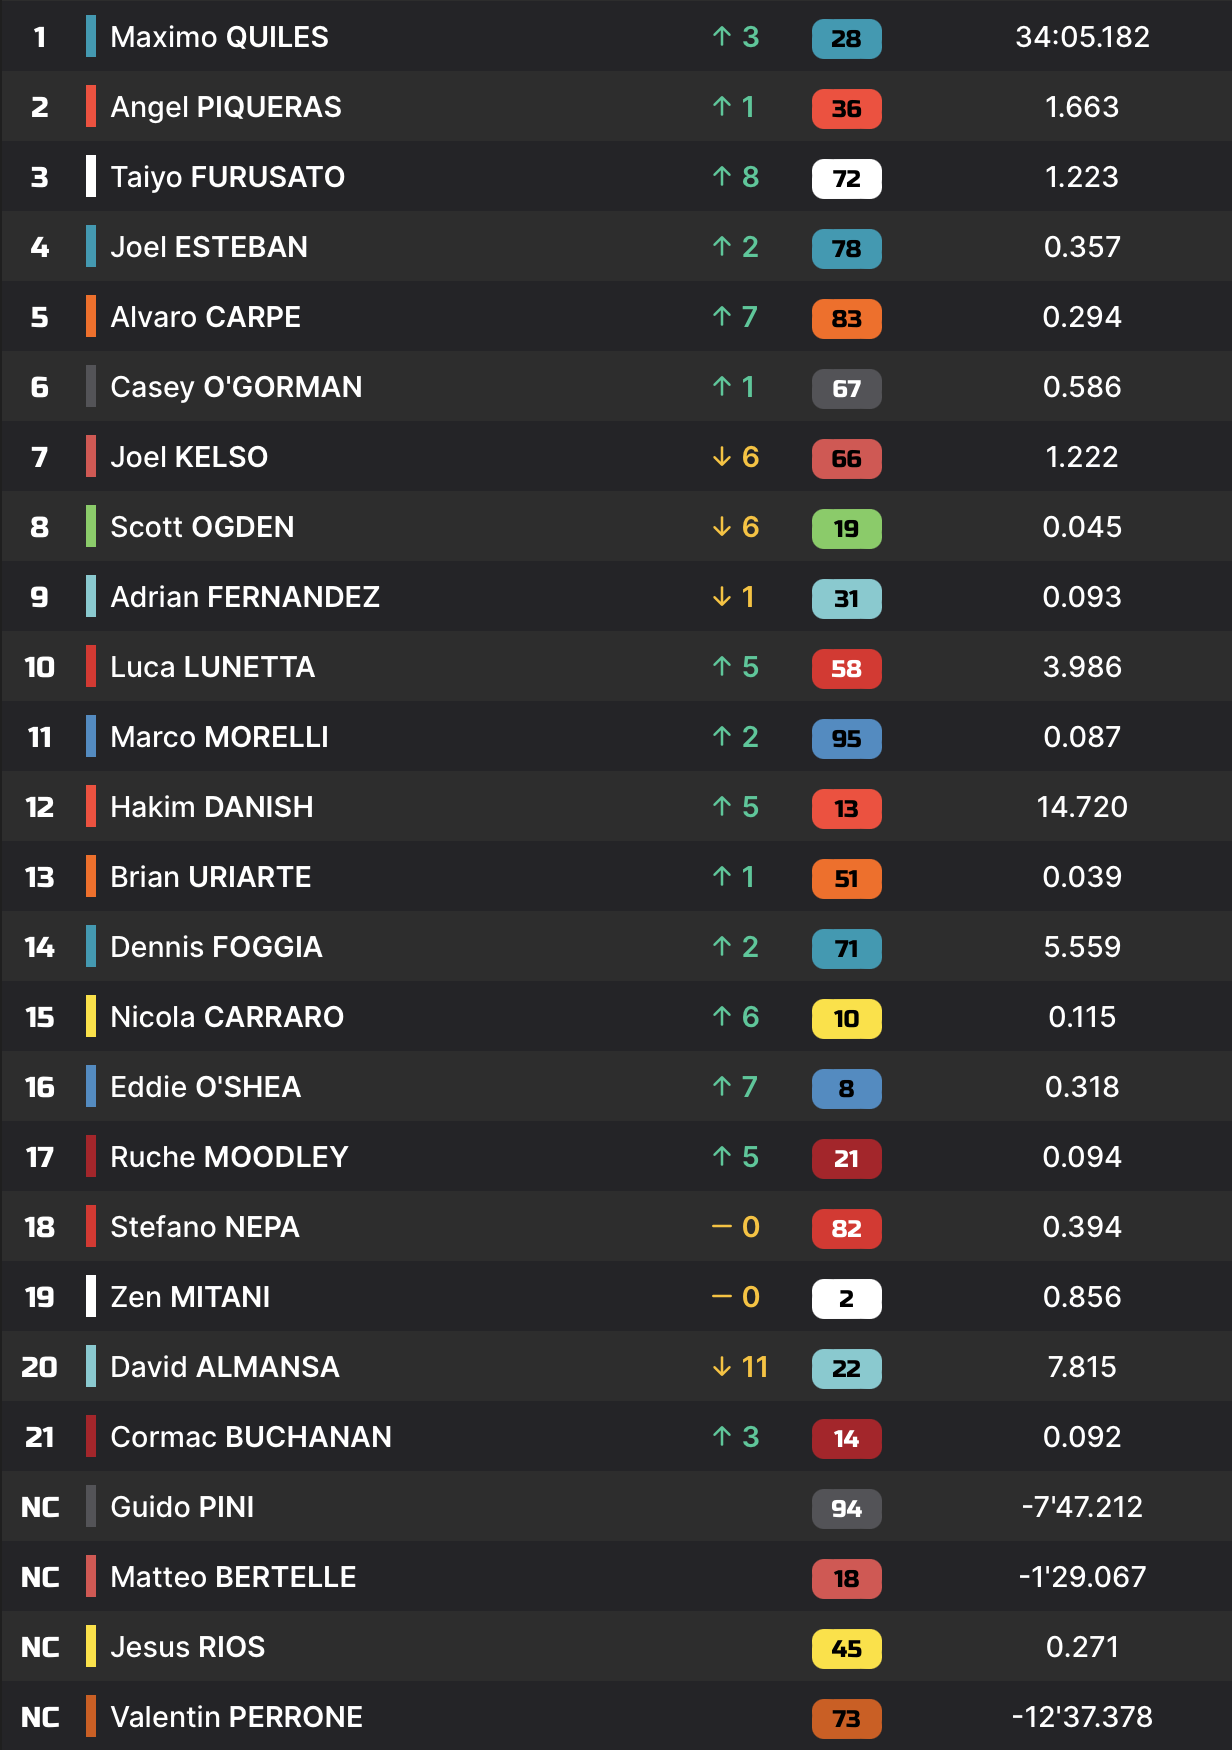This screenshot has height=1750, width=1232.
Task: Open Casey O'Gorman's rider link
Action: pos(236,387)
